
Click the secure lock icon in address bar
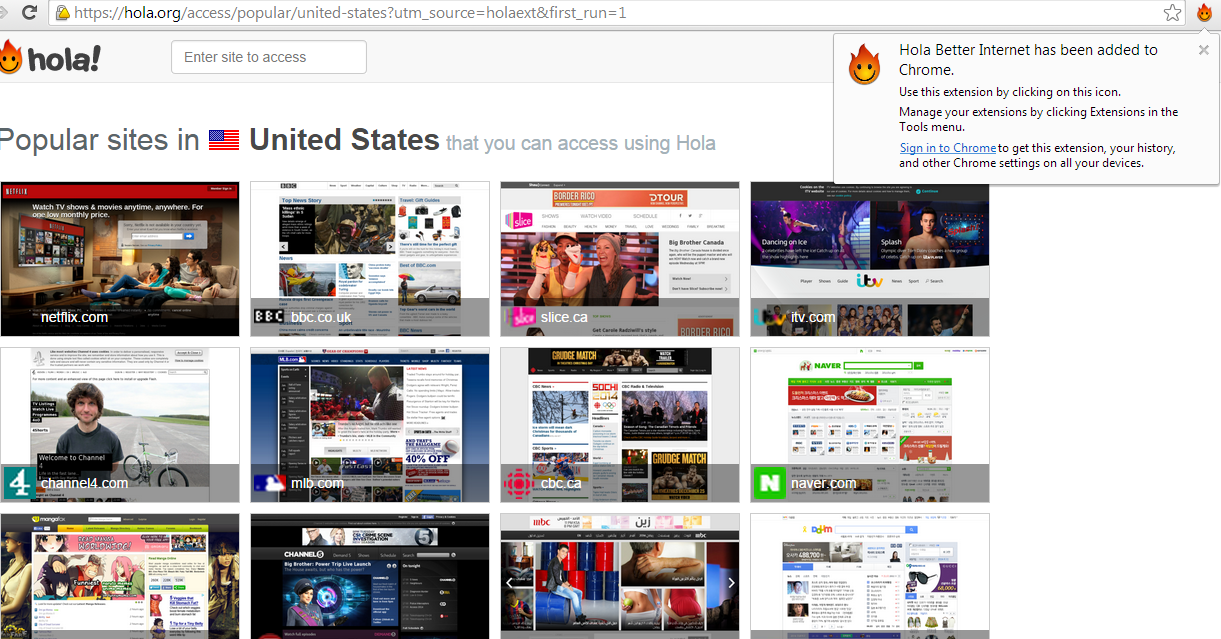click(x=62, y=13)
